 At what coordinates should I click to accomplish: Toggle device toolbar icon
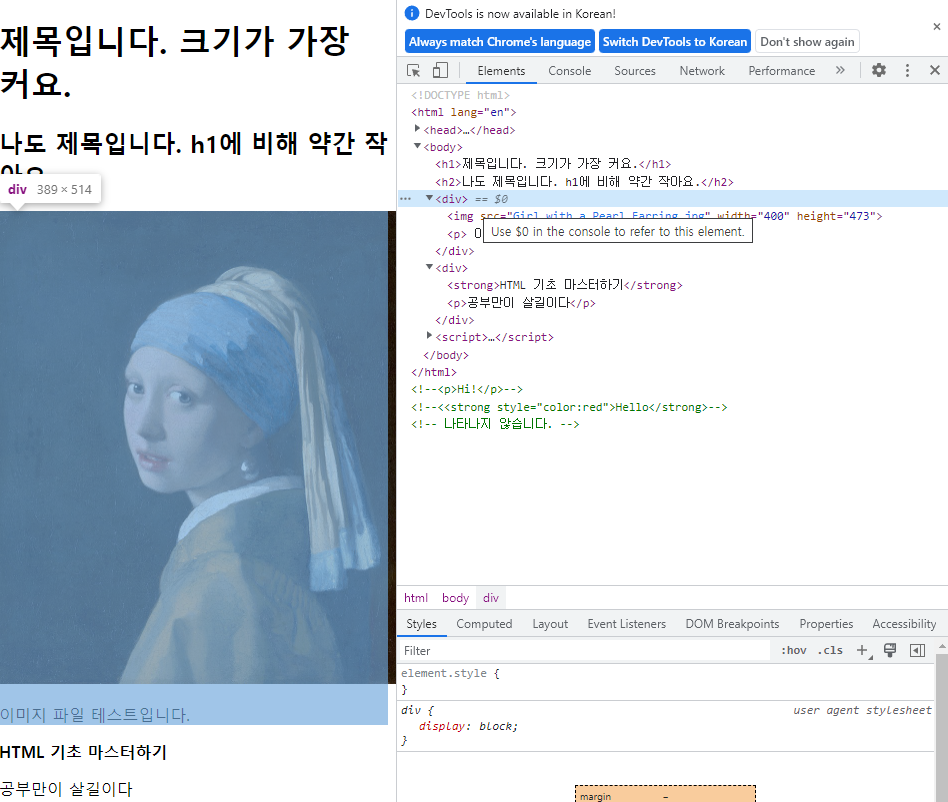tap(440, 71)
